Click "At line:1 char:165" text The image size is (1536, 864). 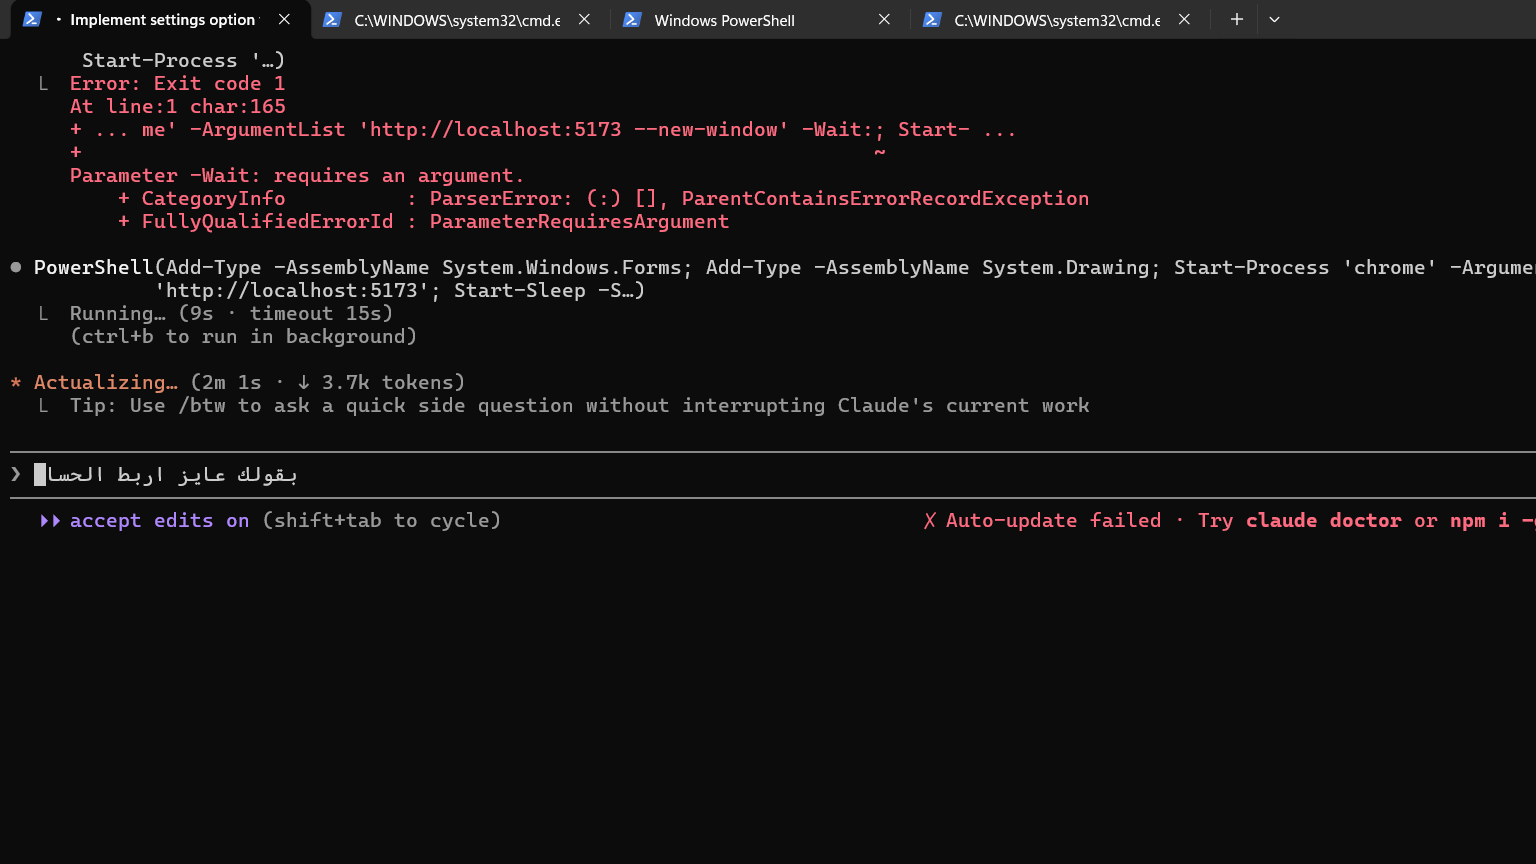coord(177,106)
